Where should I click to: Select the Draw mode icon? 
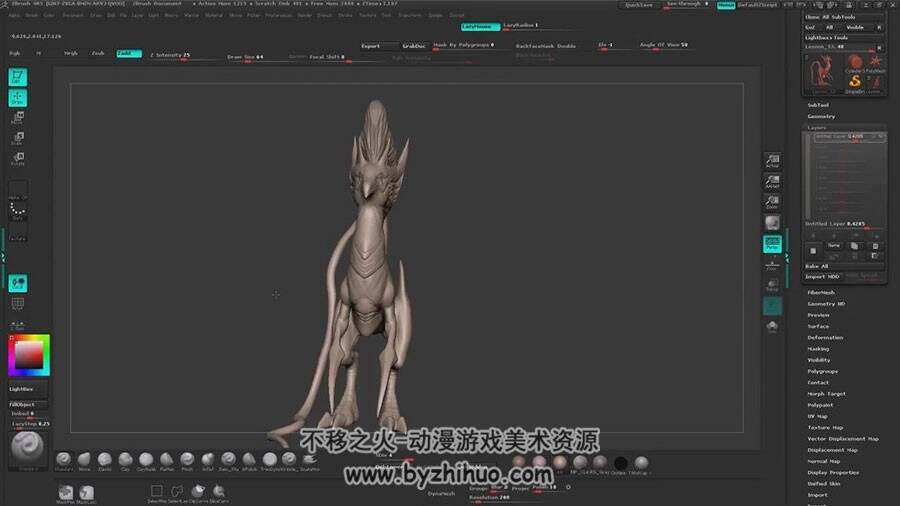click(x=17, y=98)
